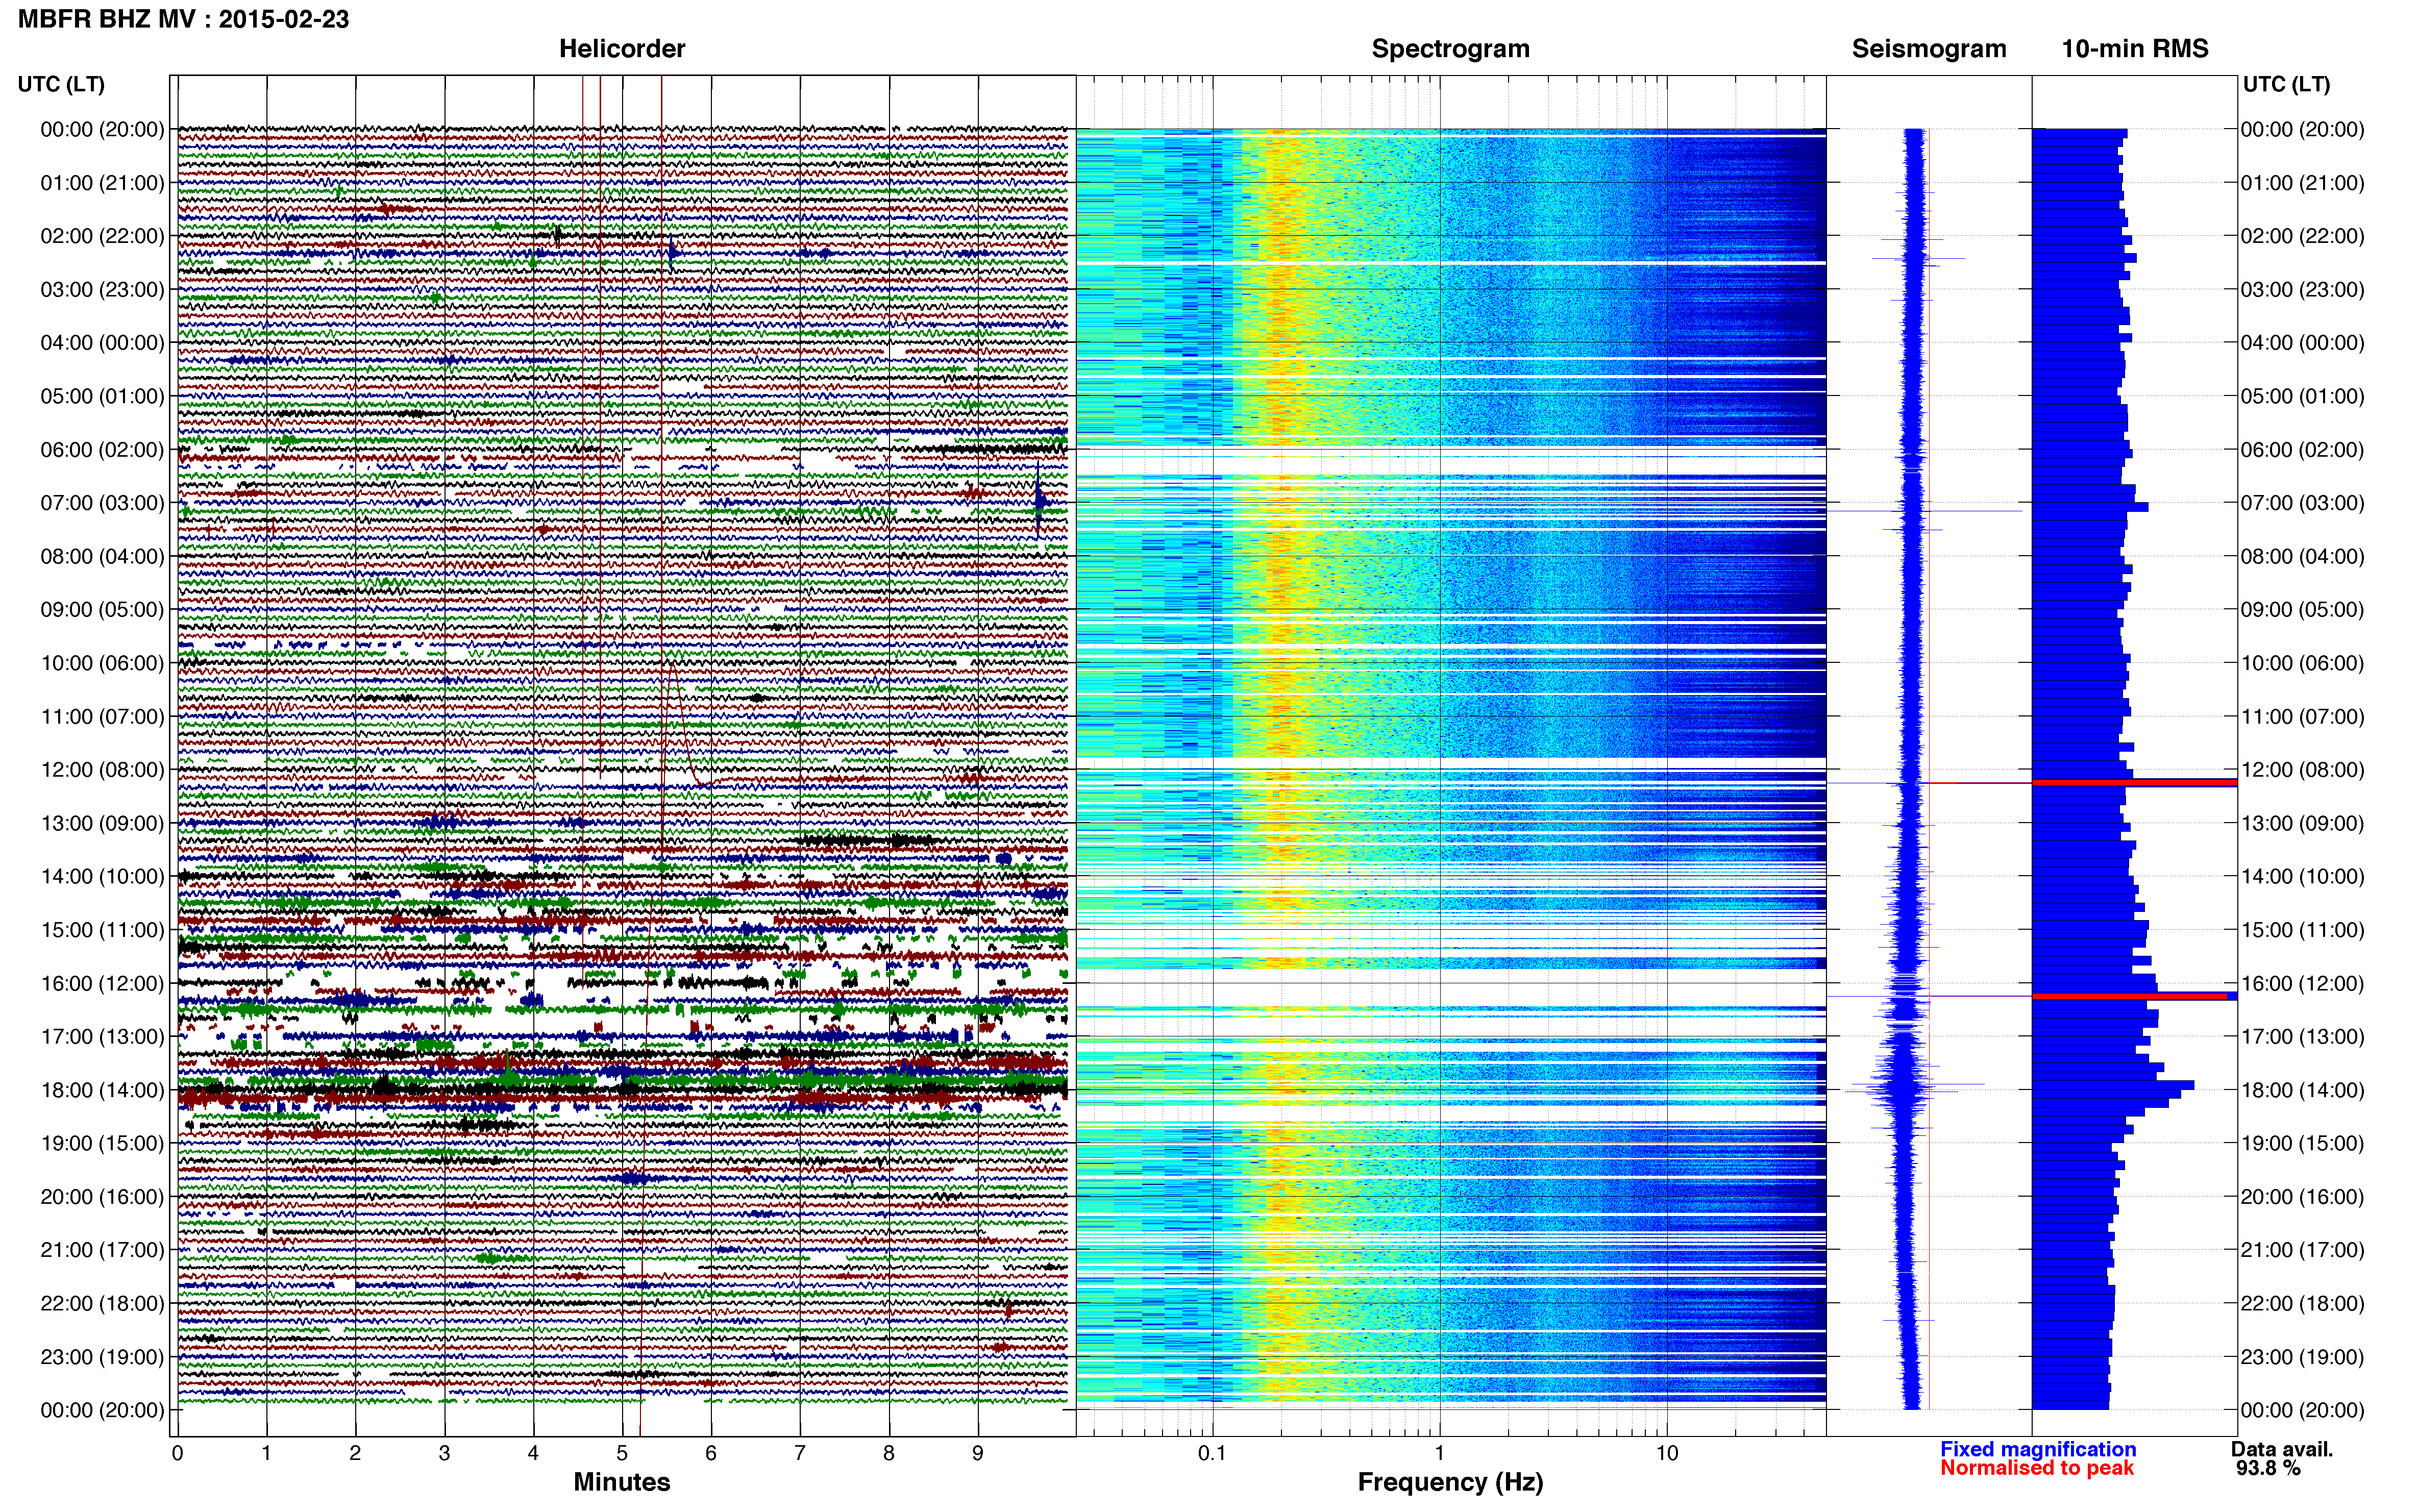Click frequency tick label '0.1'
This screenshot has height=1512, width=2419.
coord(1212,1453)
